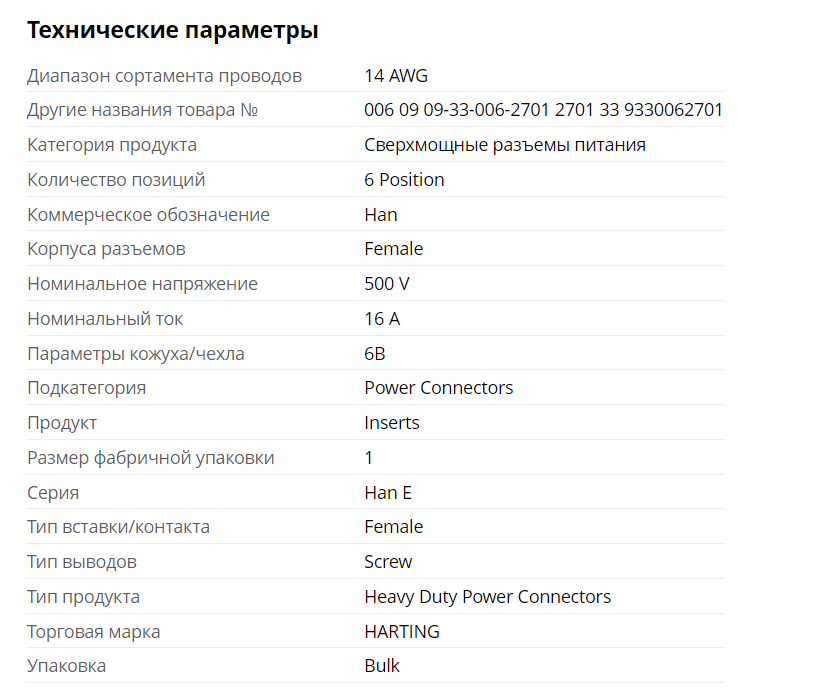830x690 pixels.
Task: Click the 'Han' commercial designation value
Action: coord(381,215)
